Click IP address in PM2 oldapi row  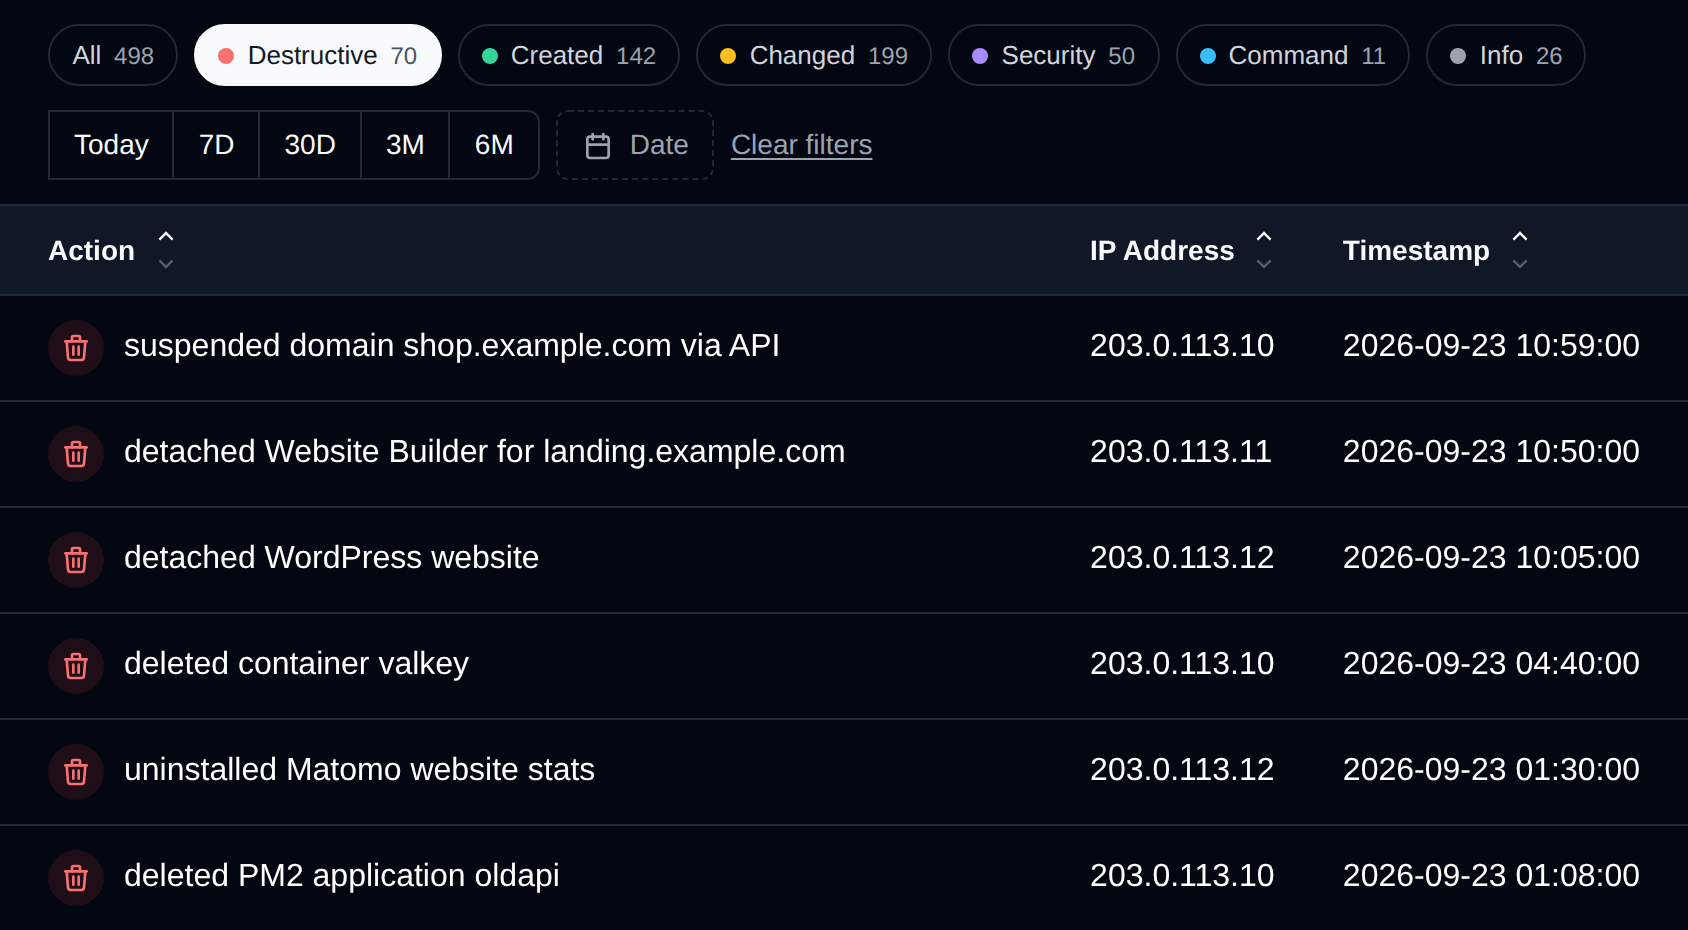click(1182, 876)
